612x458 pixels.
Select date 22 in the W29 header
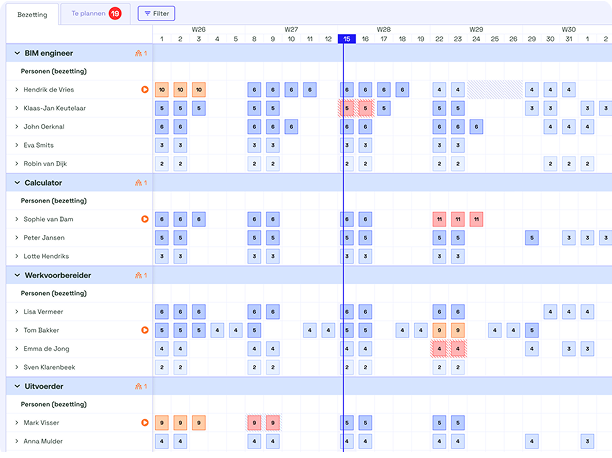pos(439,39)
